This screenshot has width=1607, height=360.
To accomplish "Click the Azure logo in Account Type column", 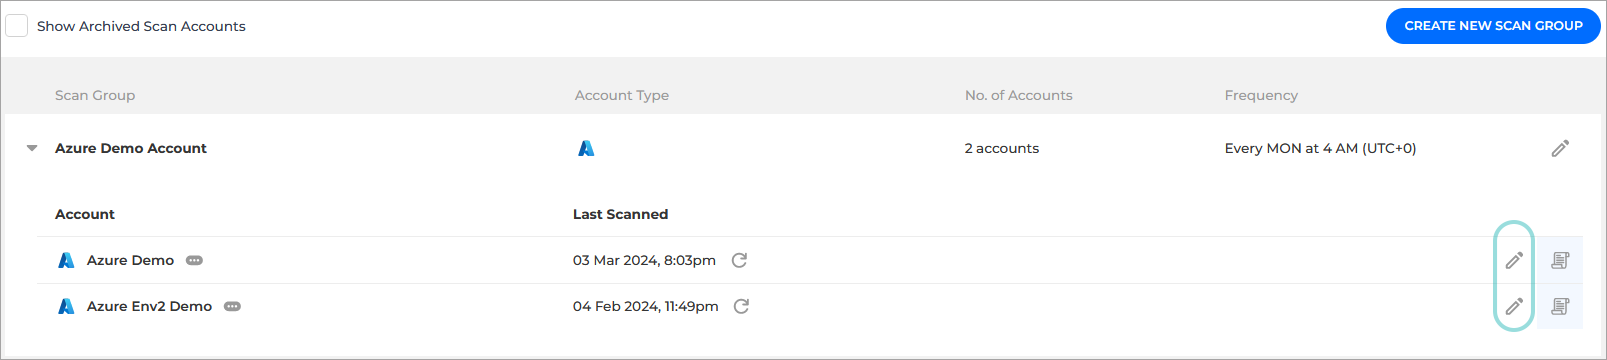I will 586,148.
